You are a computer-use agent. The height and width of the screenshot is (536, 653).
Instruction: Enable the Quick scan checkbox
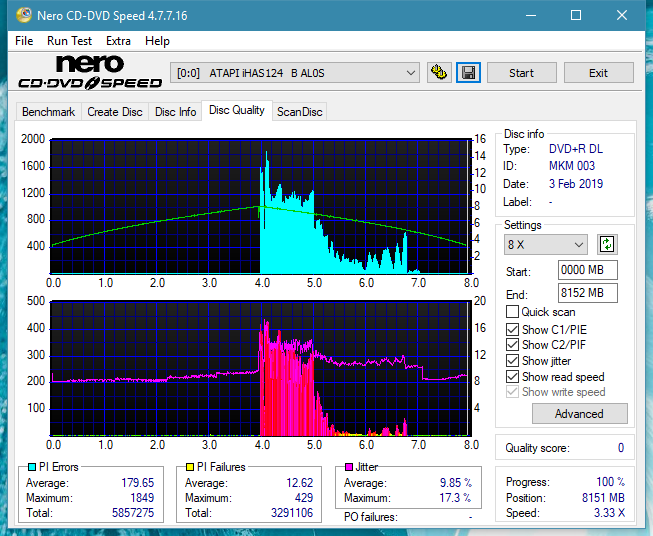[512, 312]
